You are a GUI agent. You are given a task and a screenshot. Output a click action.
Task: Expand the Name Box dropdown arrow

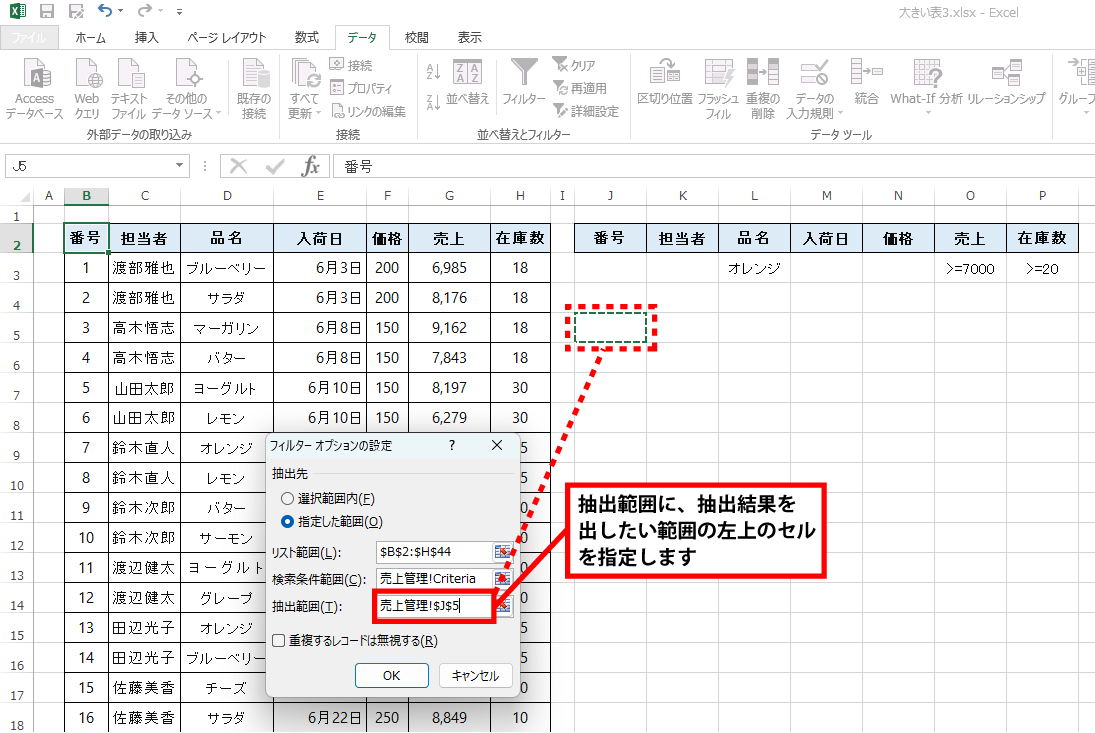point(180,166)
